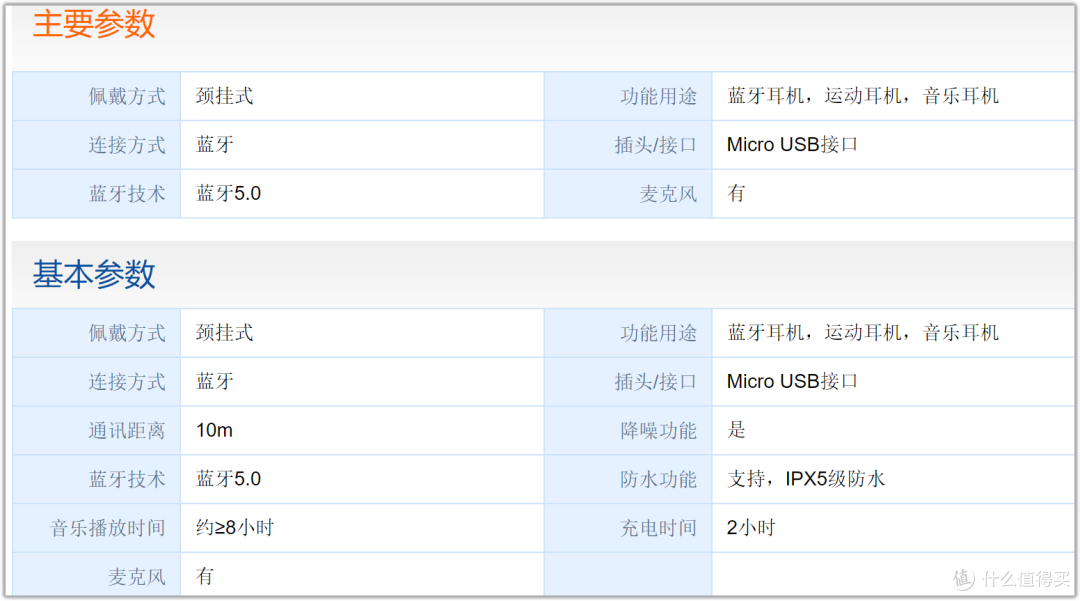Click the Micro USB接口 value in the main parameters
This screenshot has width=1080, height=601.
[792, 145]
